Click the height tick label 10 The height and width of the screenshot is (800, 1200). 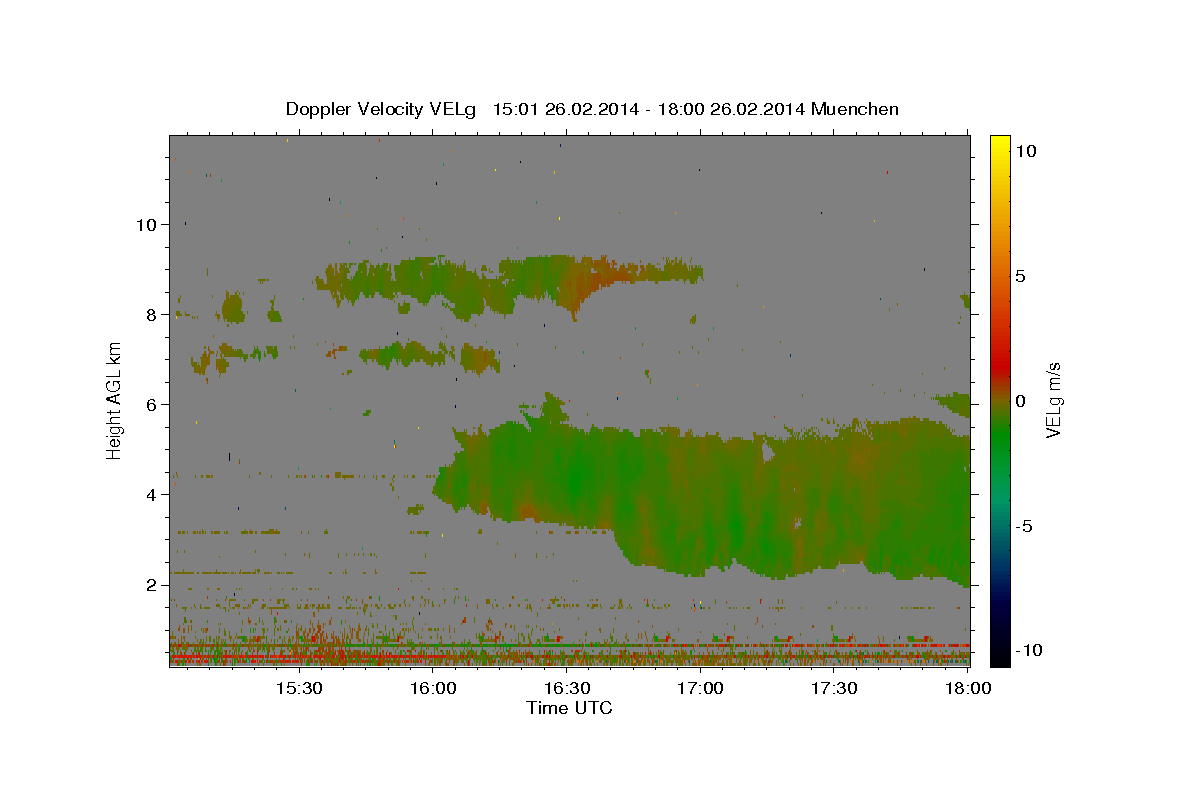point(146,224)
